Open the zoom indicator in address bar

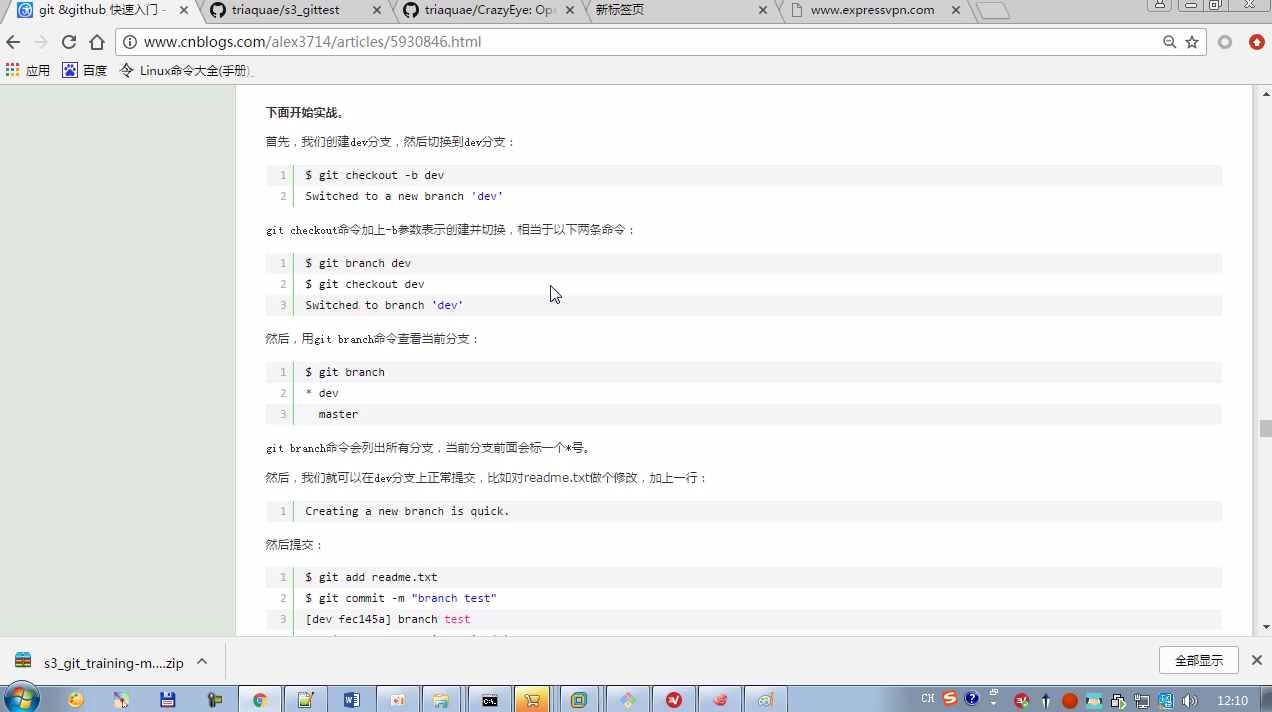pos(1169,42)
